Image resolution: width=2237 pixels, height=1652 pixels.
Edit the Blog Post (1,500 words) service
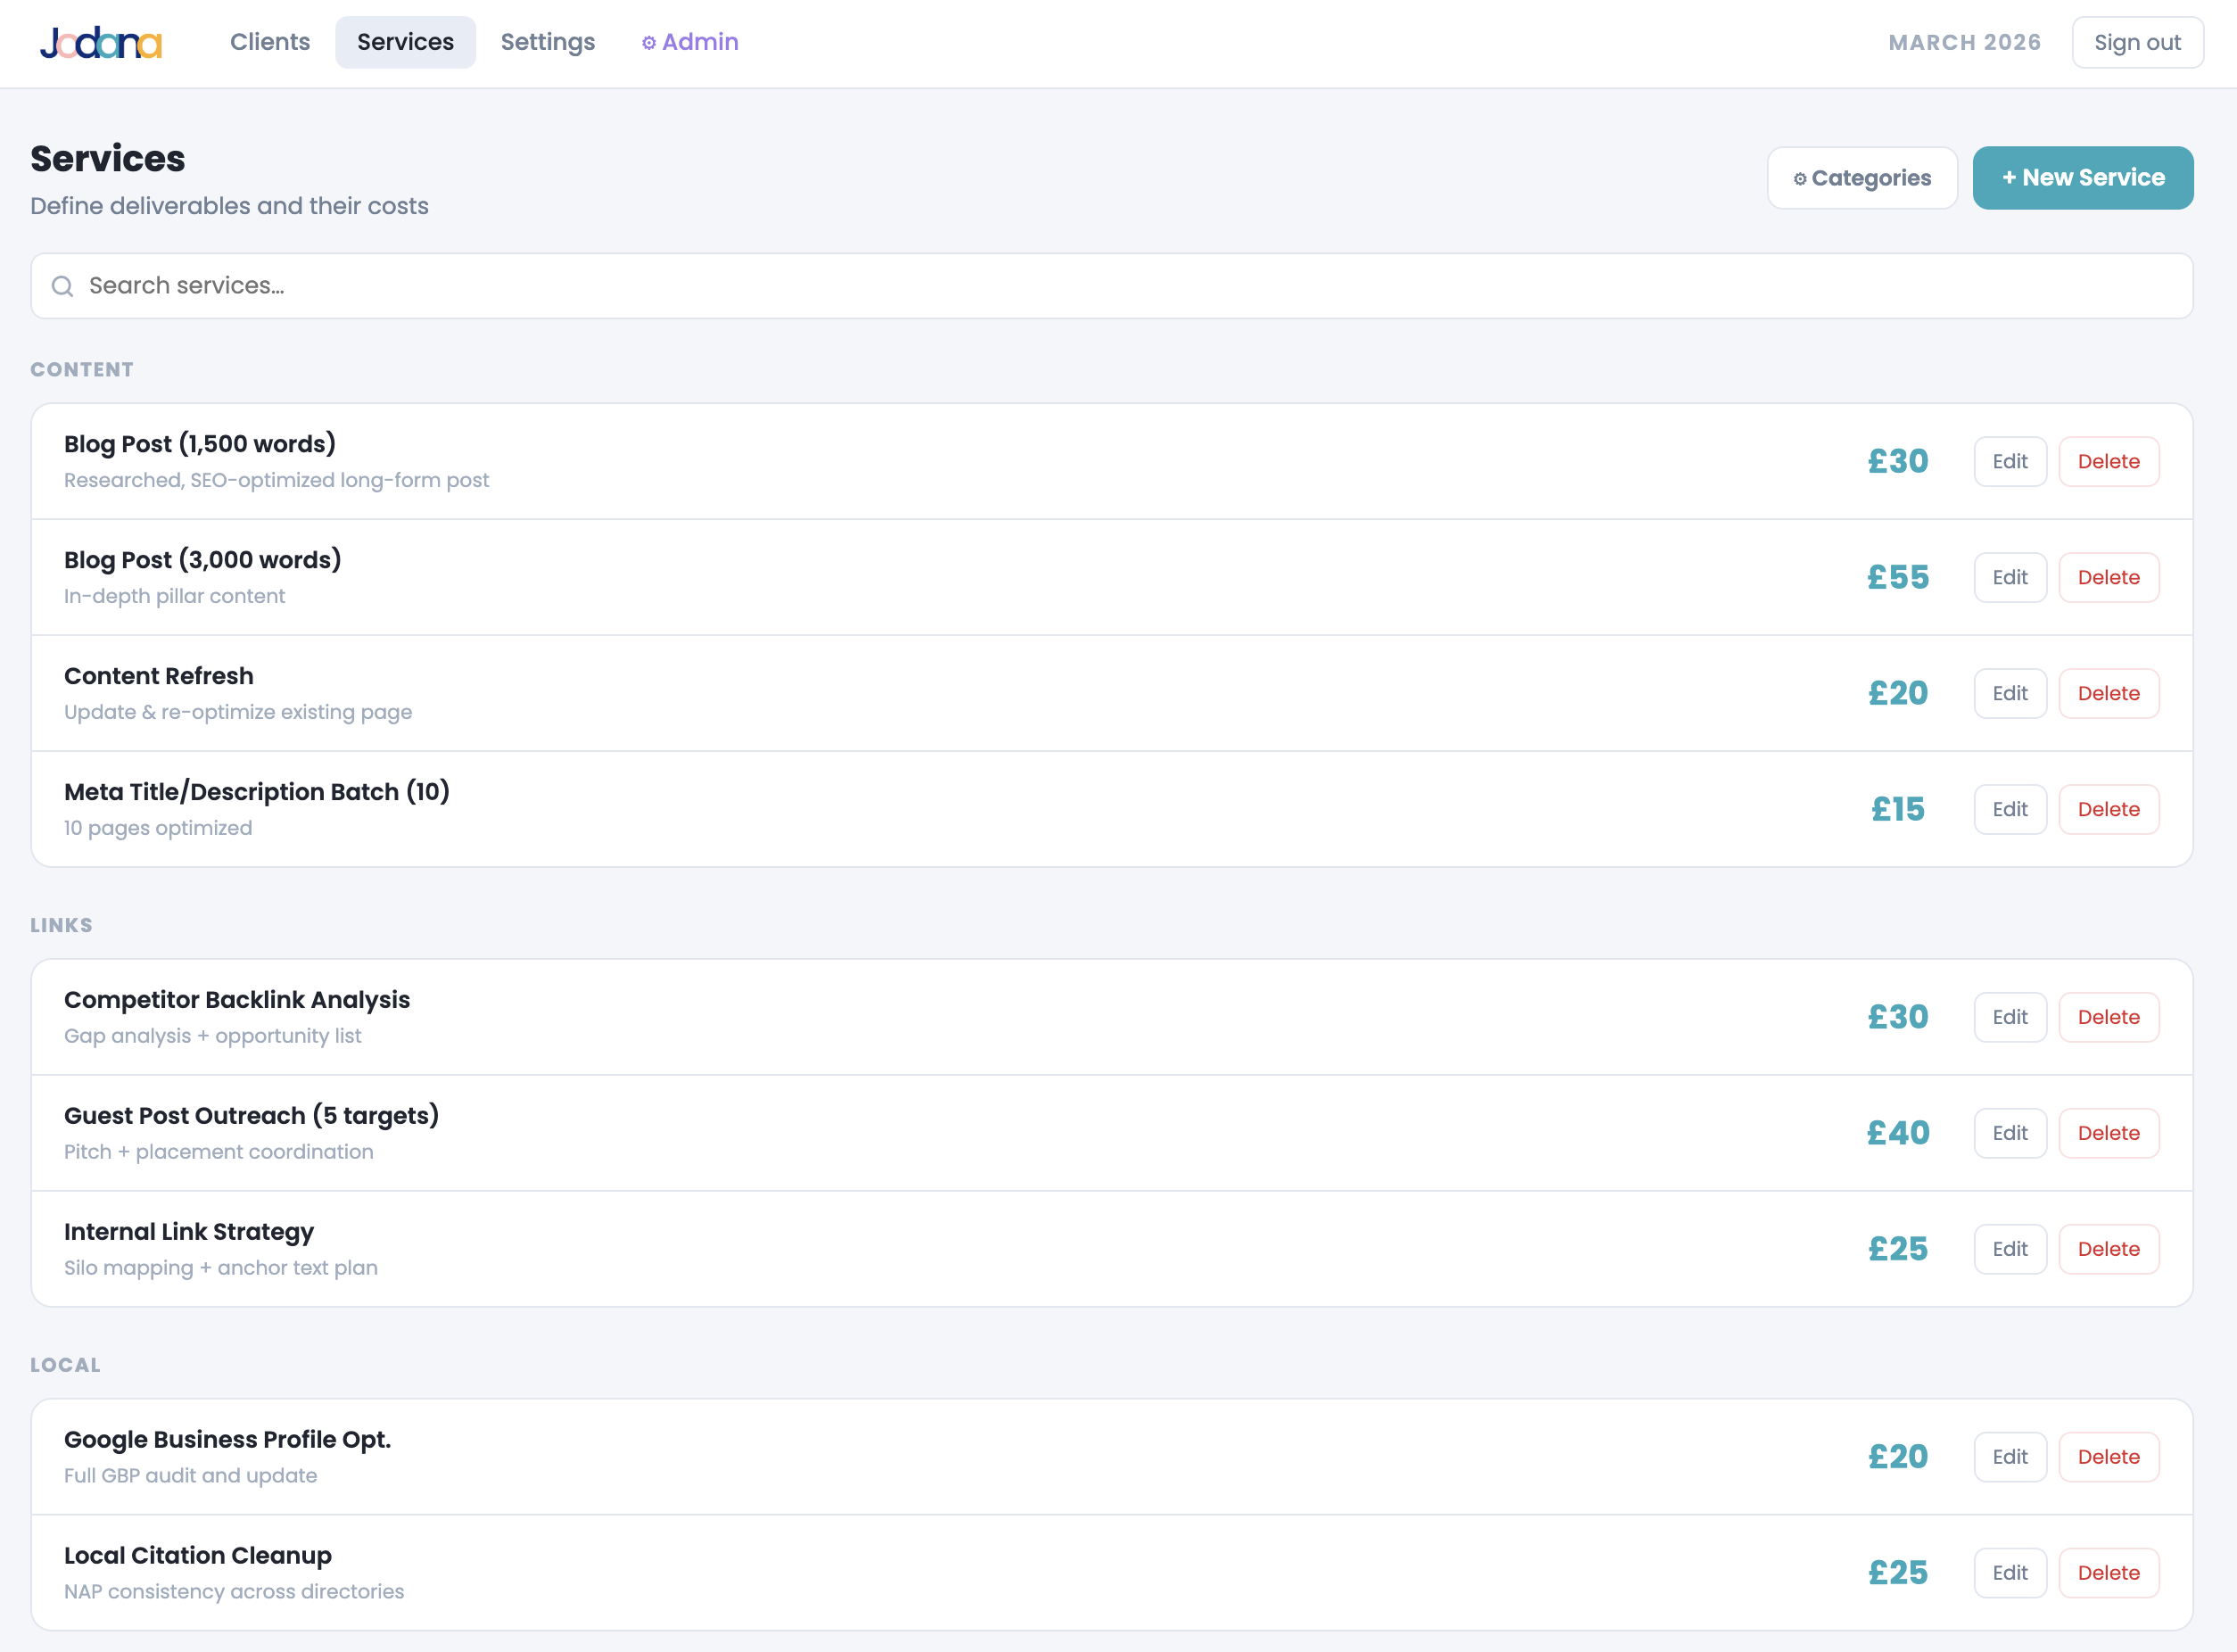tap(2010, 461)
